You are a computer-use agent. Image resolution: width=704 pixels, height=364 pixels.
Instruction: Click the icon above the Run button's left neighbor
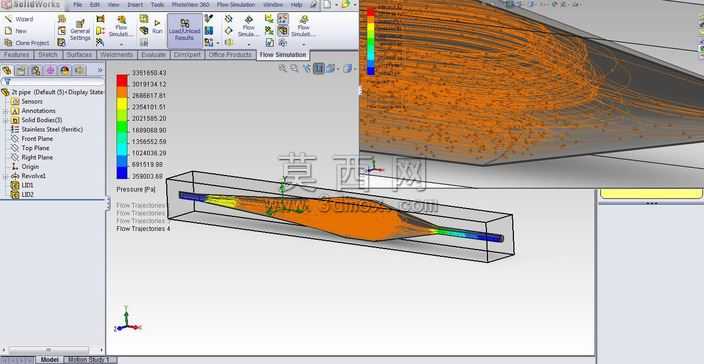pyautogui.click(x=144, y=19)
